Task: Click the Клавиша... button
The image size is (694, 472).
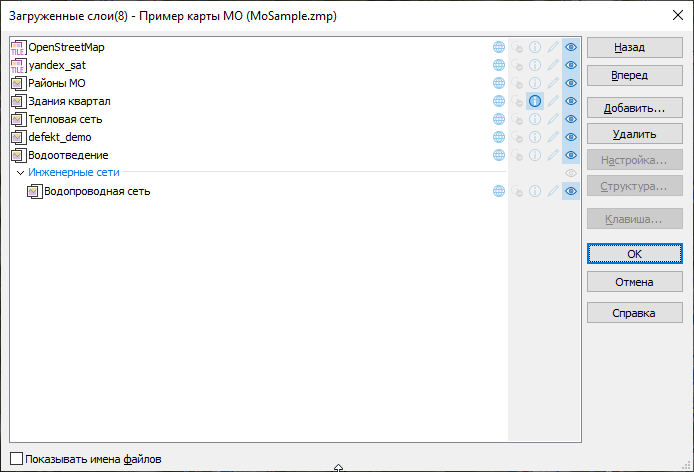Action: coord(635,219)
